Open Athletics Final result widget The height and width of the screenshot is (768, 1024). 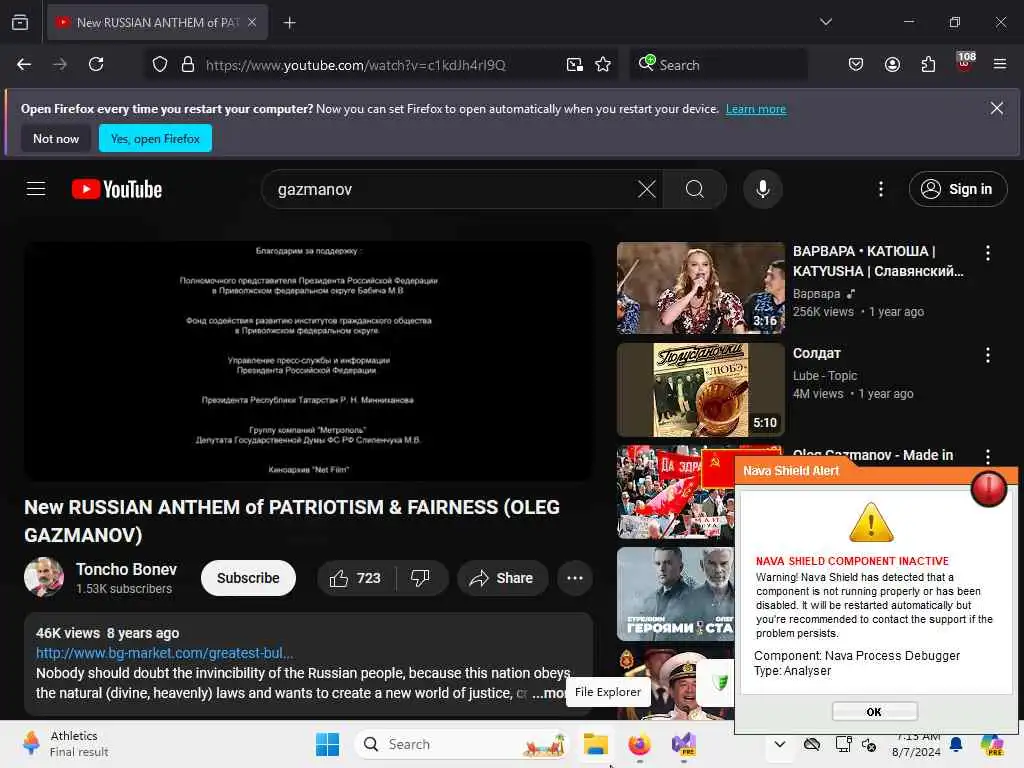65,744
